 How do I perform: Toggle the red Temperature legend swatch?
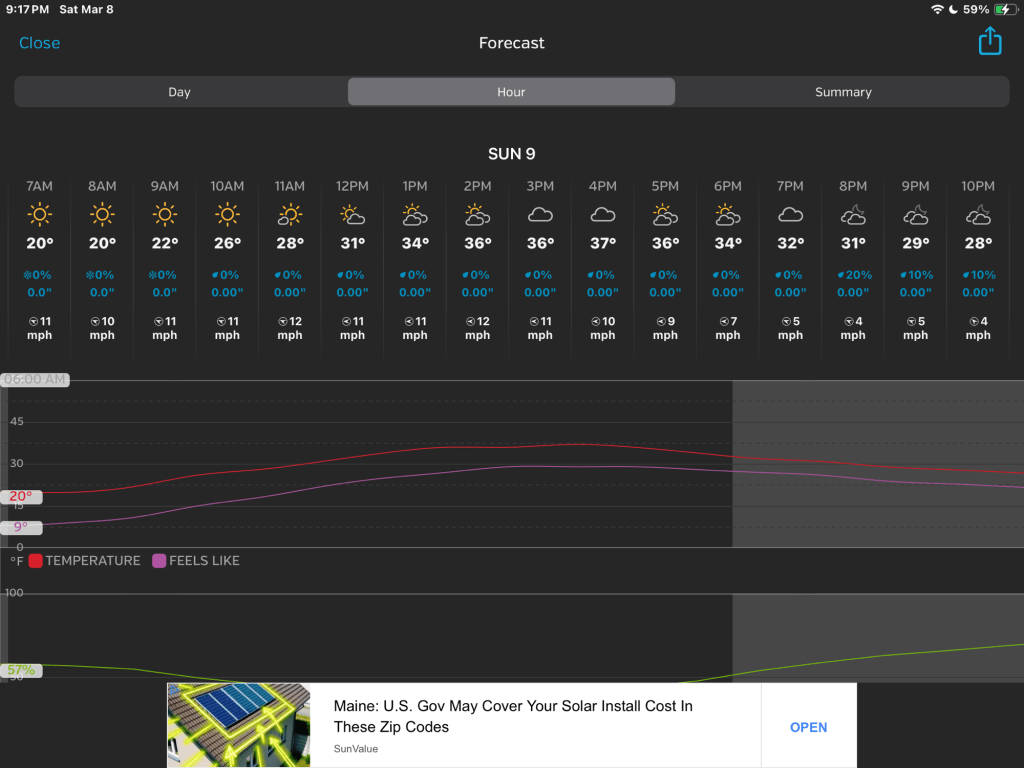35,561
